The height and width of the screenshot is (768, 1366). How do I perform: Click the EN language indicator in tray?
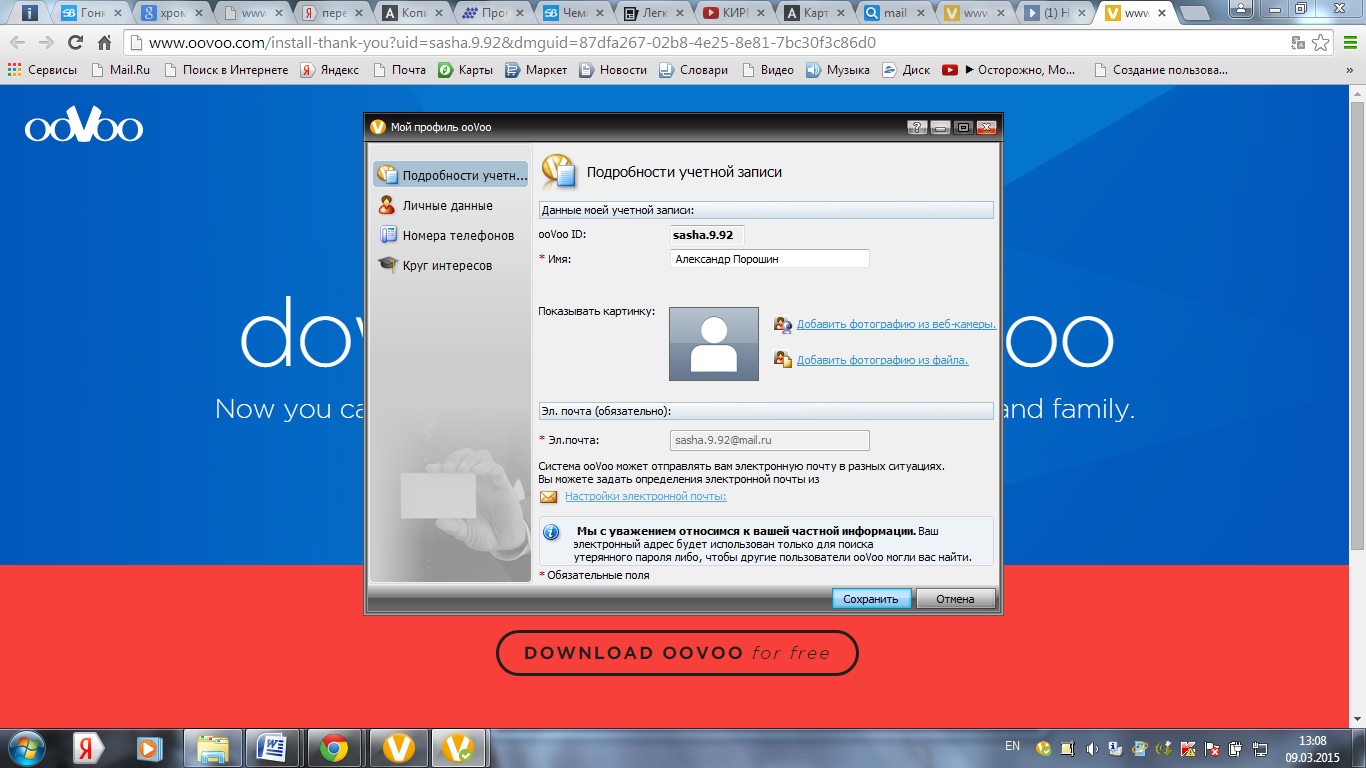pos(1012,746)
